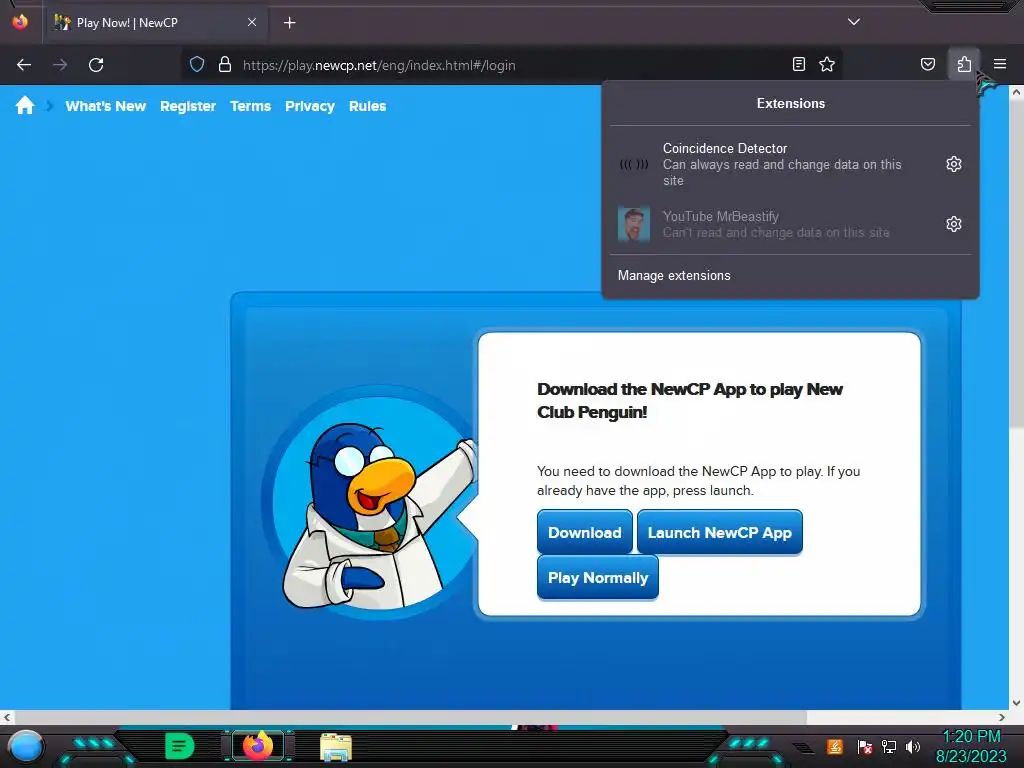Image resolution: width=1024 pixels, height=768 pixels.
Task: Click the Play Normally button
Action: click(598, 577)
